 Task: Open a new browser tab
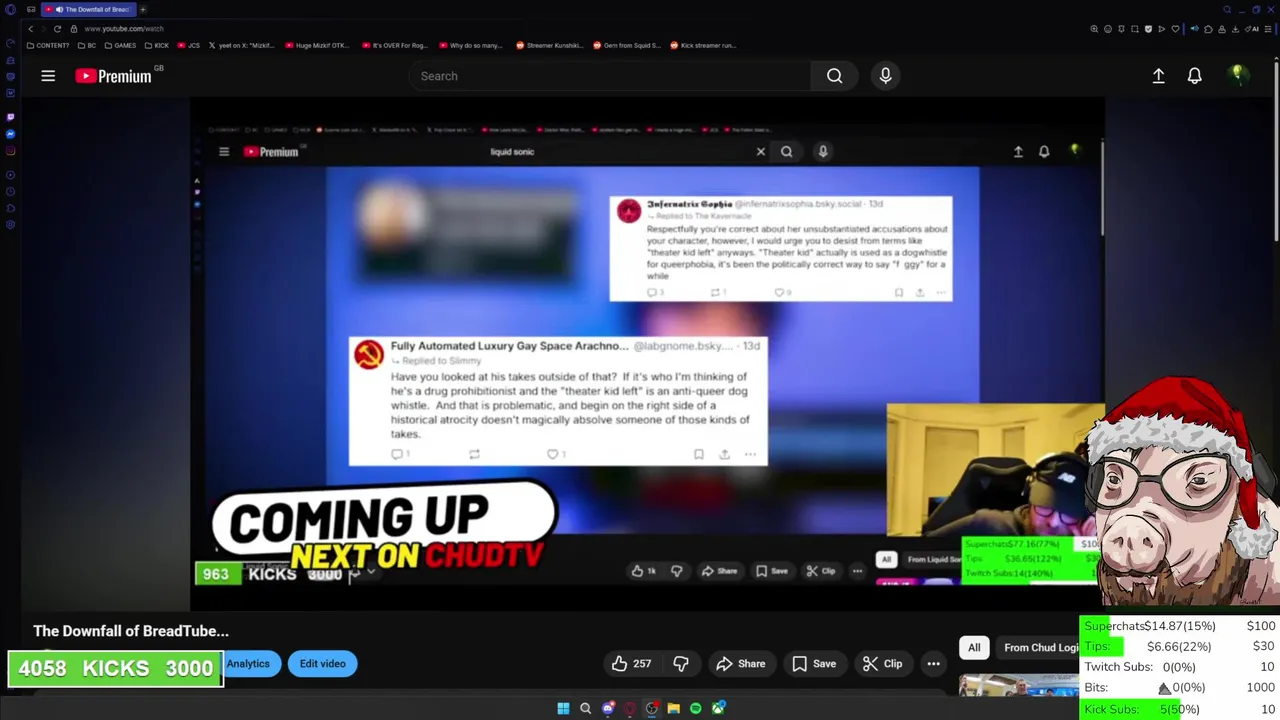[143, 9]
